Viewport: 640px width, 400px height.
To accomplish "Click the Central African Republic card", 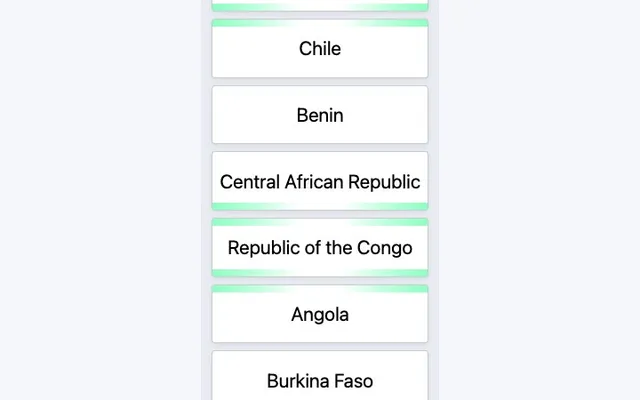I will pos(320,181).
